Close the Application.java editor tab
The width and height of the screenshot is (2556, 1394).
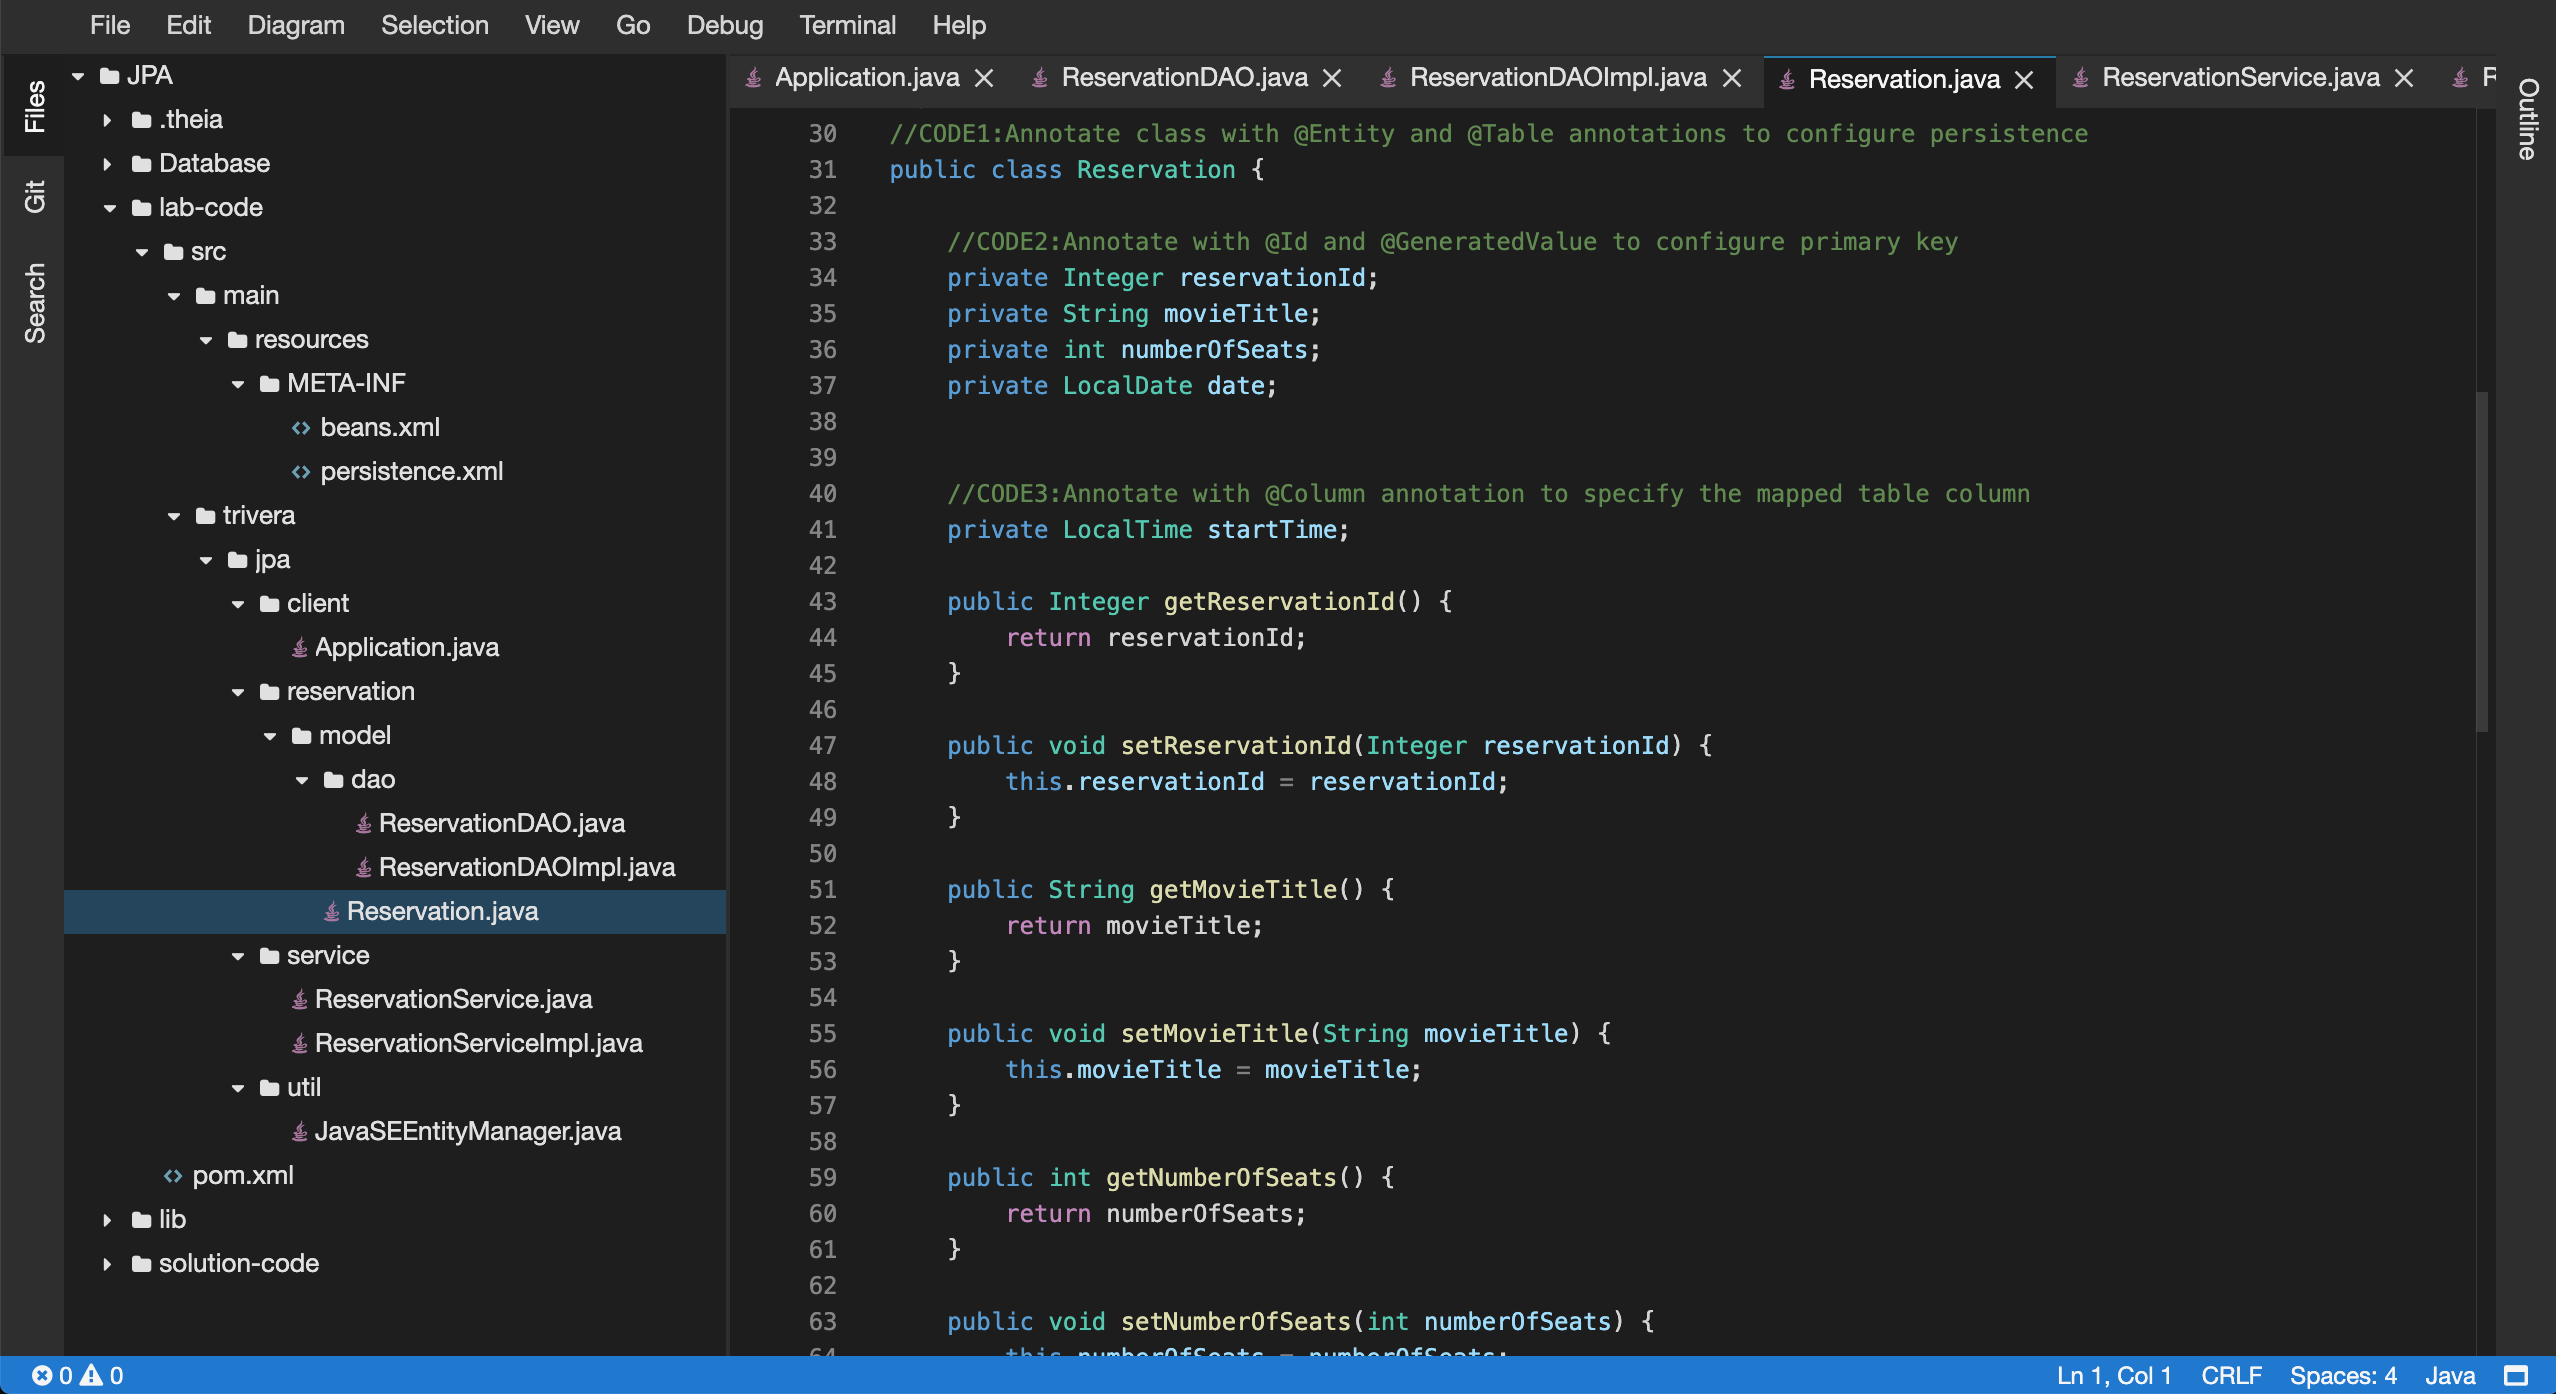click(x=984, y=78)
